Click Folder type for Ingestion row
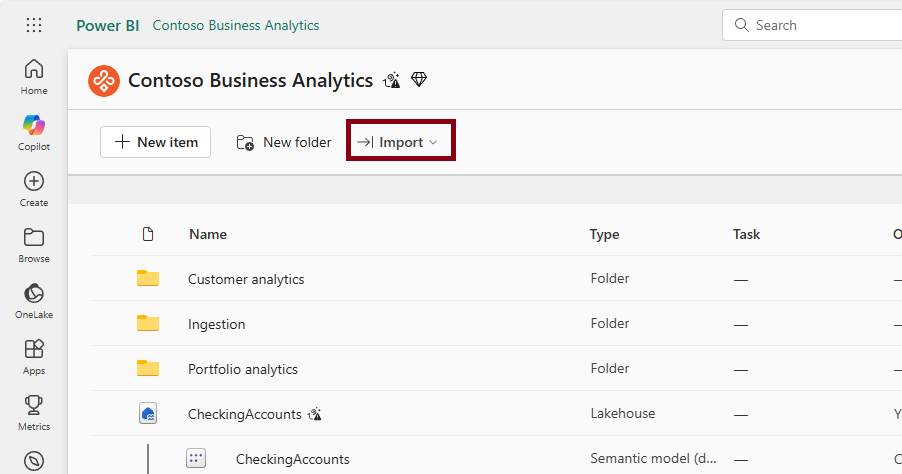 click(610, 323)
